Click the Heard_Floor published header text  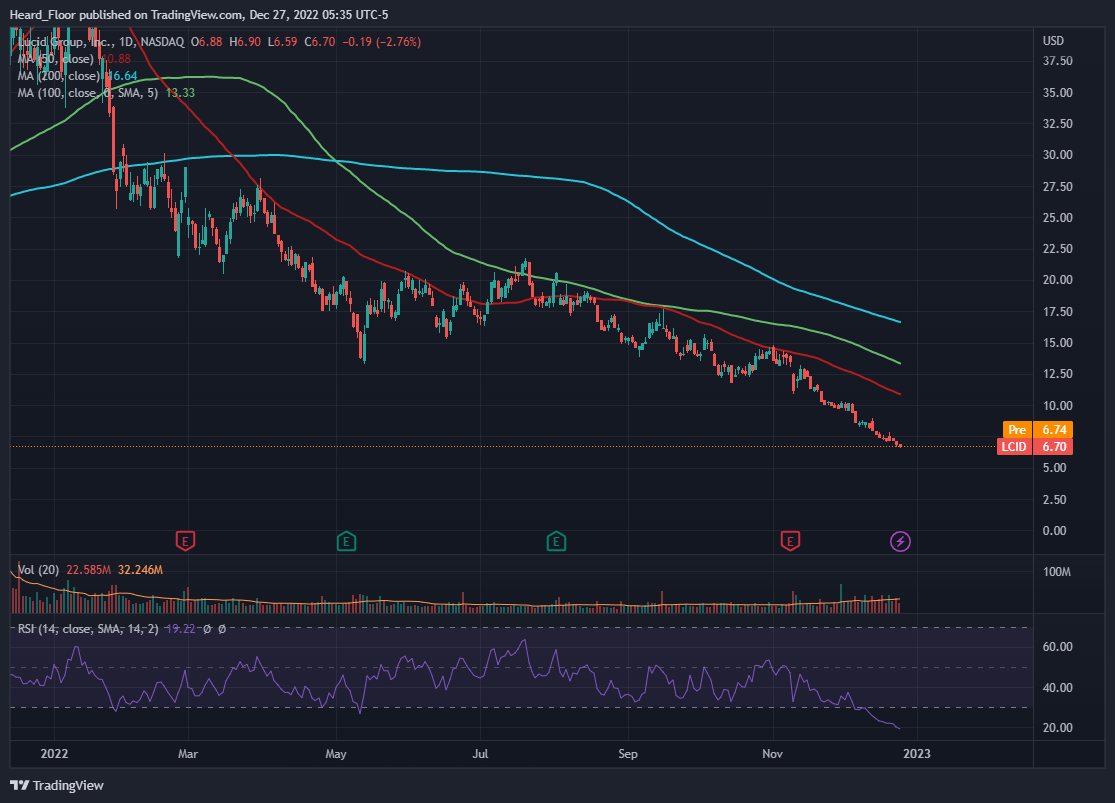click(x=199, y=15)
